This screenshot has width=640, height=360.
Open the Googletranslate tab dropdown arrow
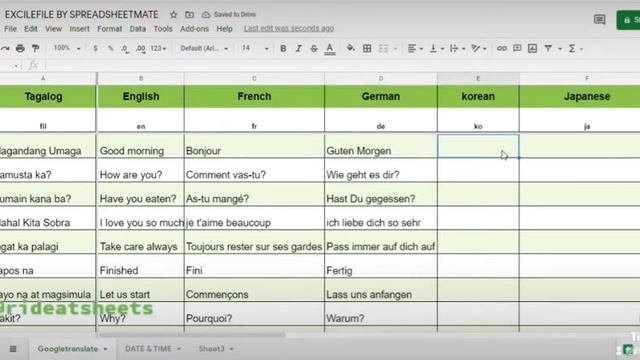coord(105,349)
